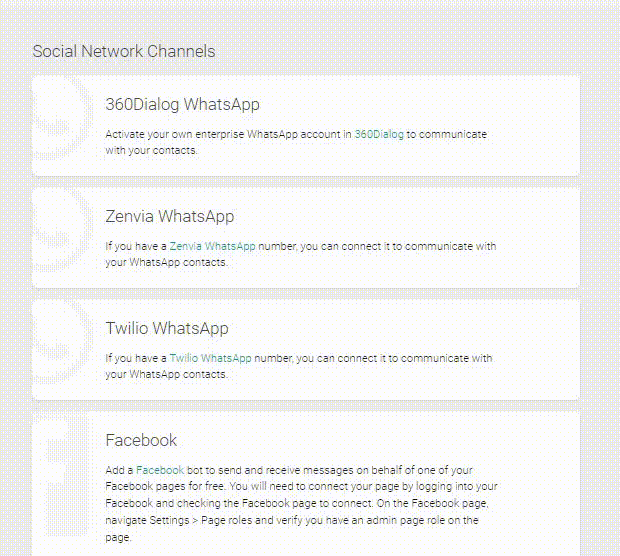Click the Twilio WhatsApp logo icon
This screenshot has width=620, height=556.
61,350
